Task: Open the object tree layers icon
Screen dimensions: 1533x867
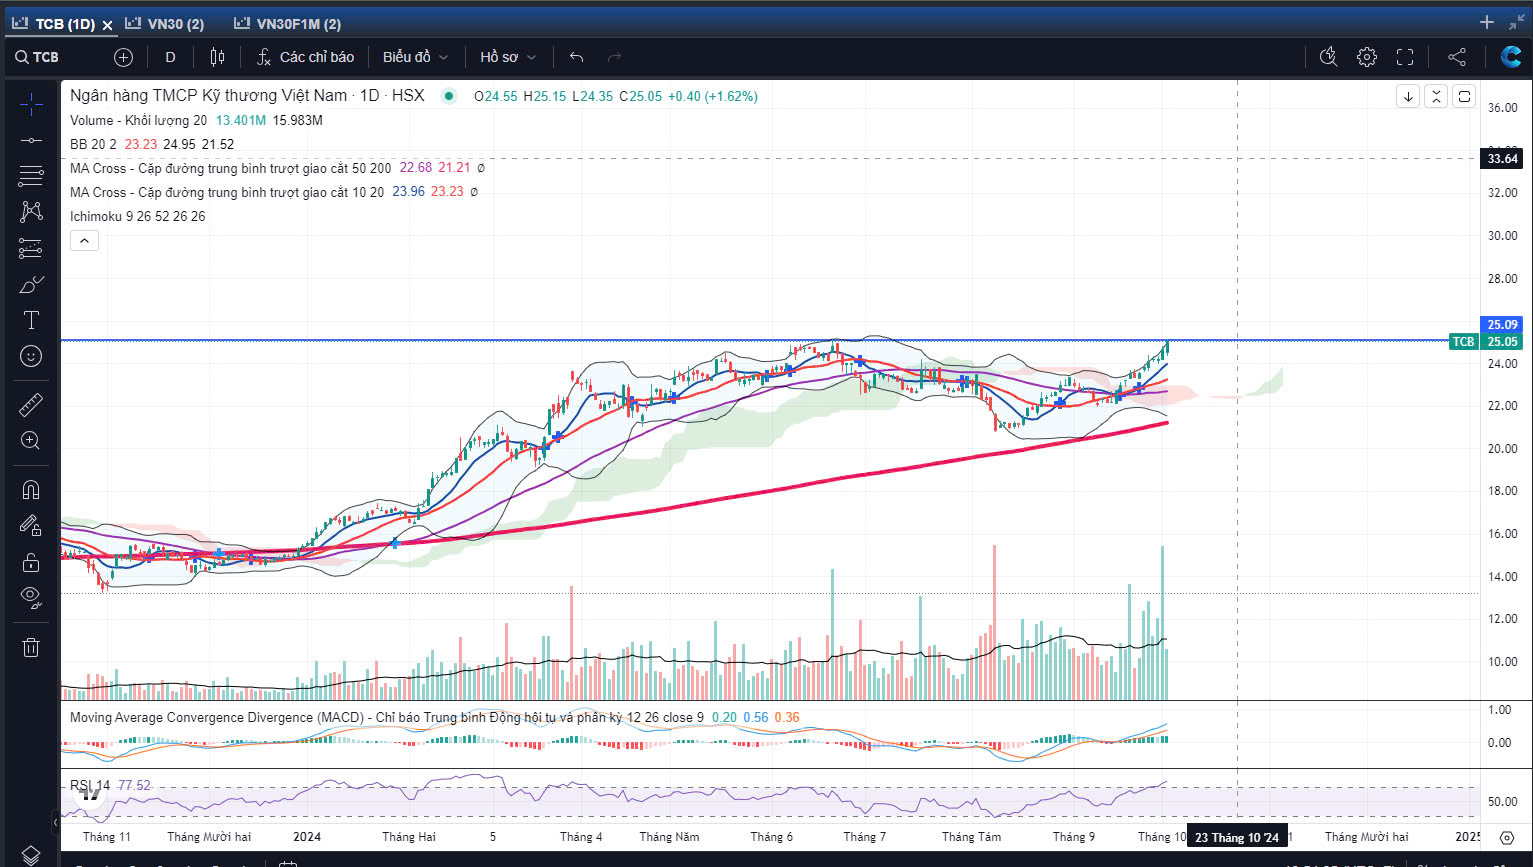Action: 31,856
